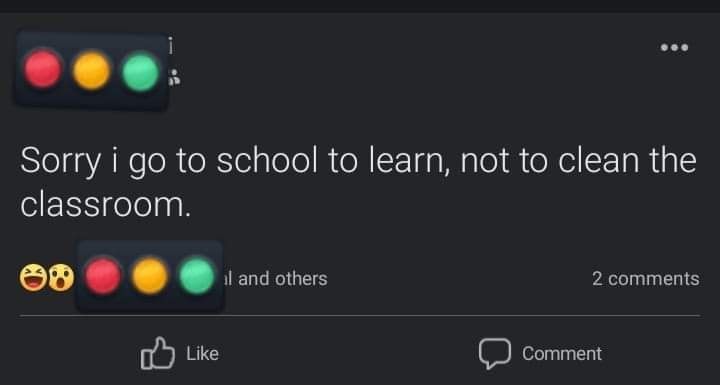Select the surprised Wow reaction emoji
720x385 pixels.
(61, 278)
